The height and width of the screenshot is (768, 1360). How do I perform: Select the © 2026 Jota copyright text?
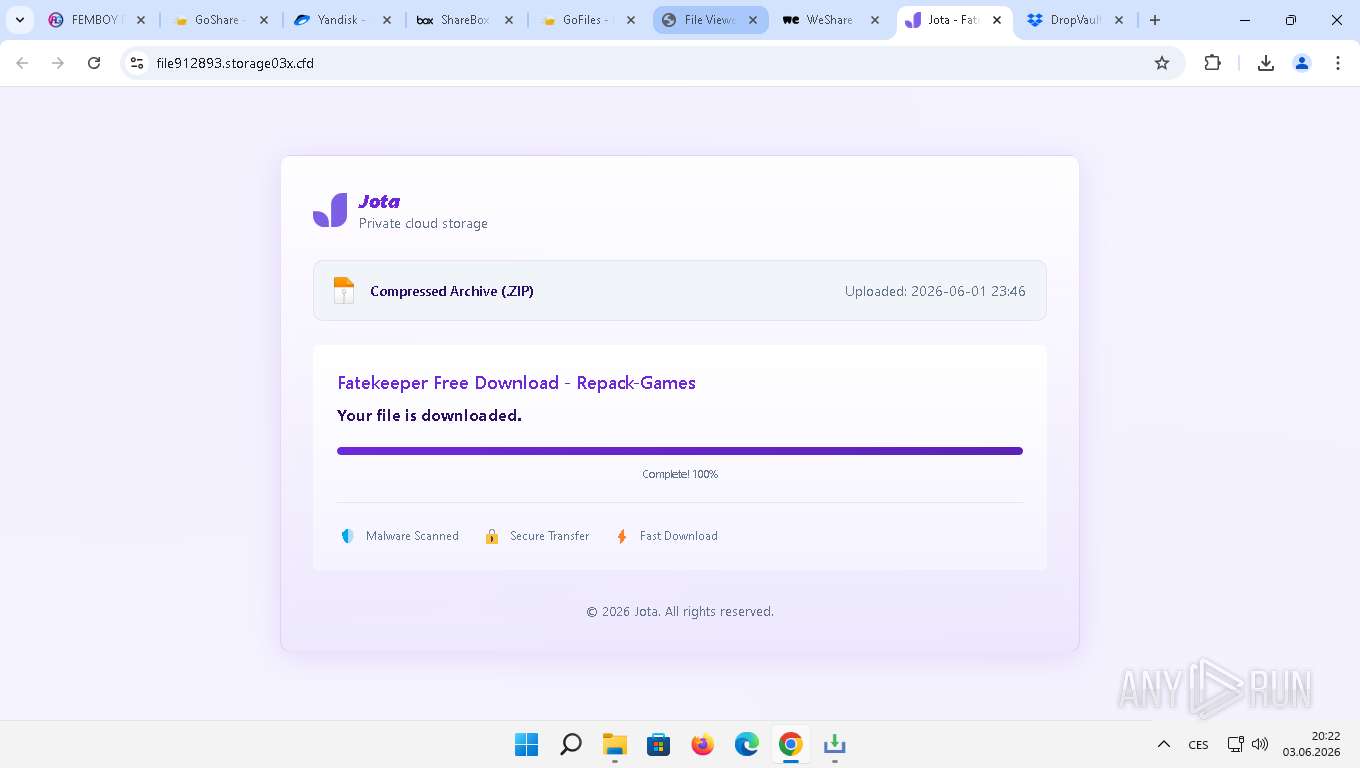point(680,611)
